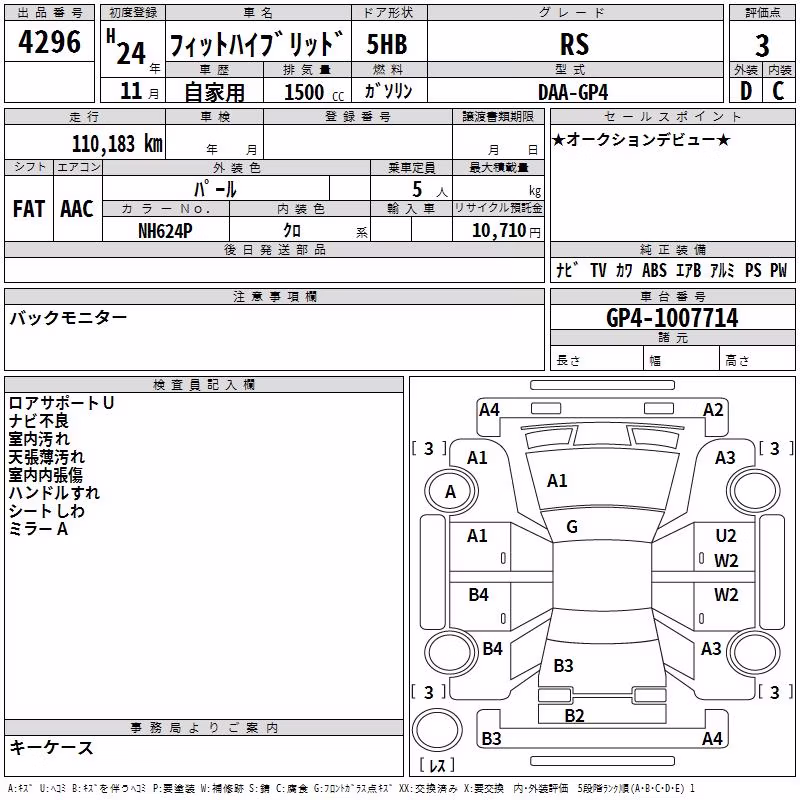Select the inspector note ロアサポートU
Image resolution: width=800 pixels, height=800 pixels.
click(61, 403)
